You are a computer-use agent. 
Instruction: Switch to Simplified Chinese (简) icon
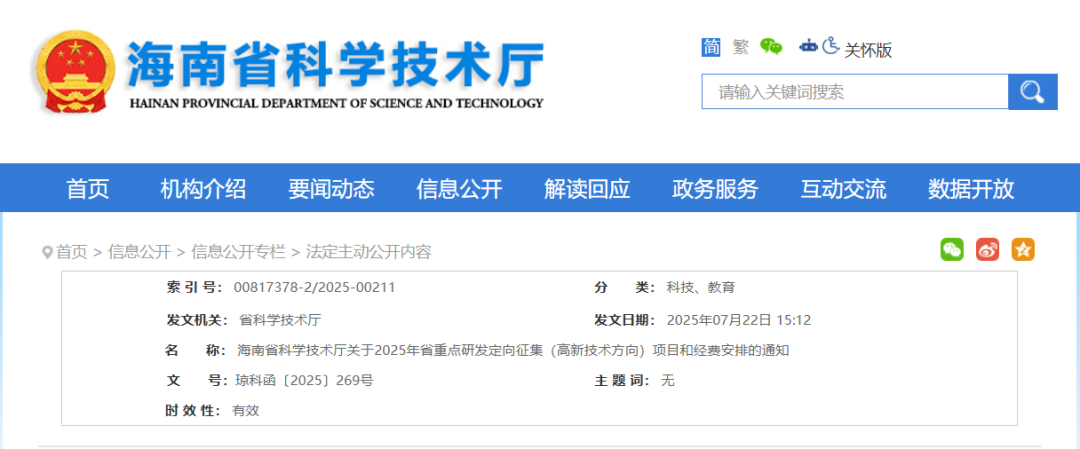click(711, 47)
